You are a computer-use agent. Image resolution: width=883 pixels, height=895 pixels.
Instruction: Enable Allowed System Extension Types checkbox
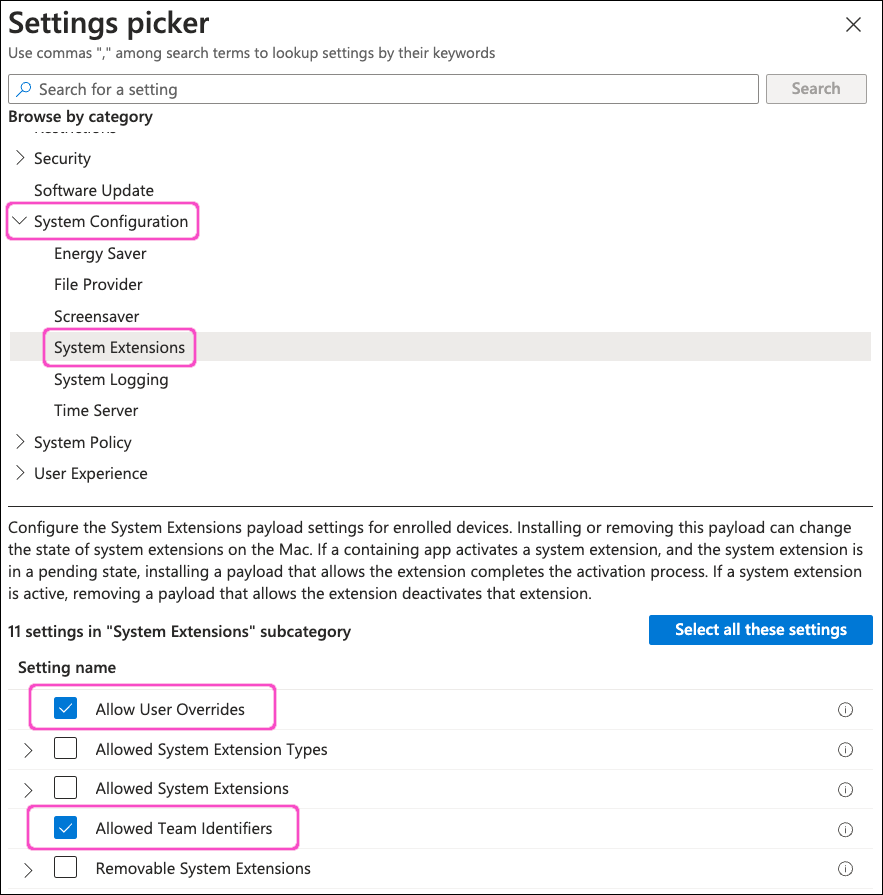[66, 749]
